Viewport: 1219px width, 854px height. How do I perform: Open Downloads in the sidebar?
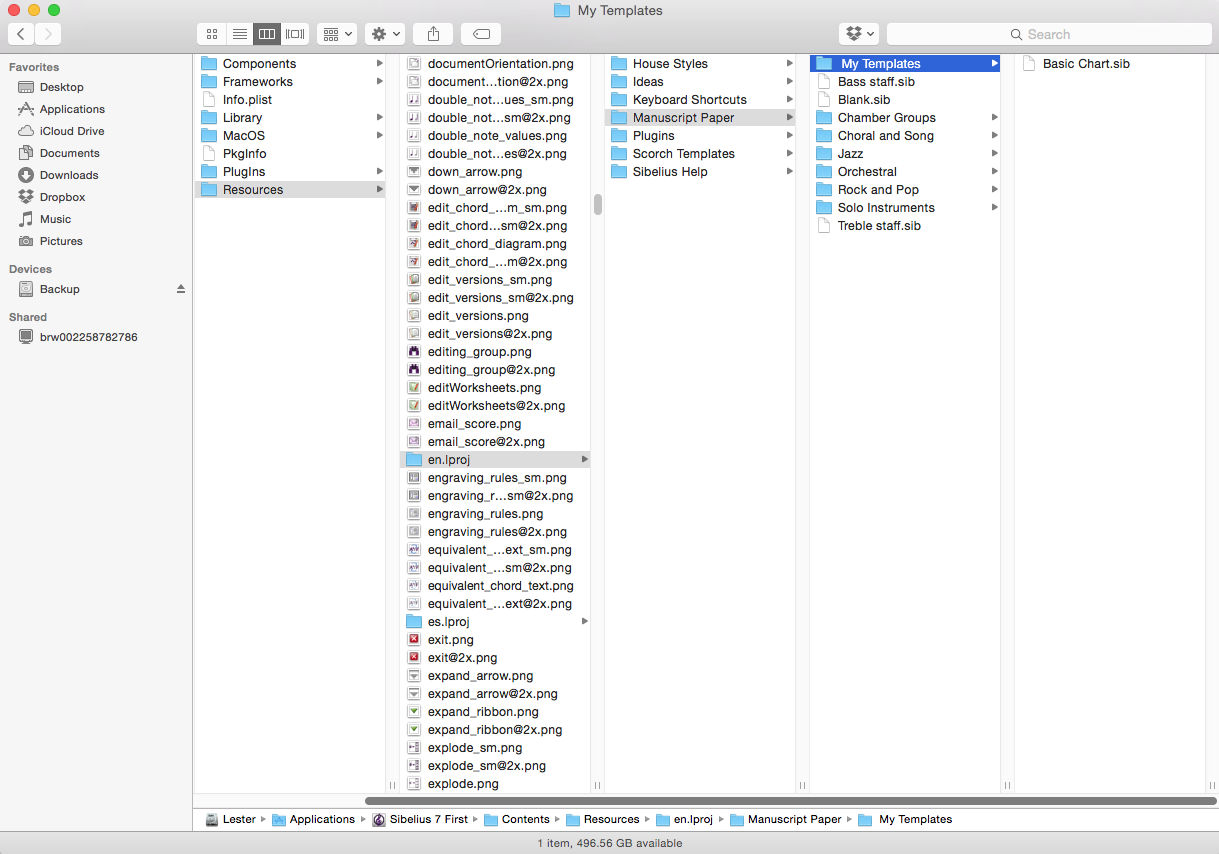point(68,175)
